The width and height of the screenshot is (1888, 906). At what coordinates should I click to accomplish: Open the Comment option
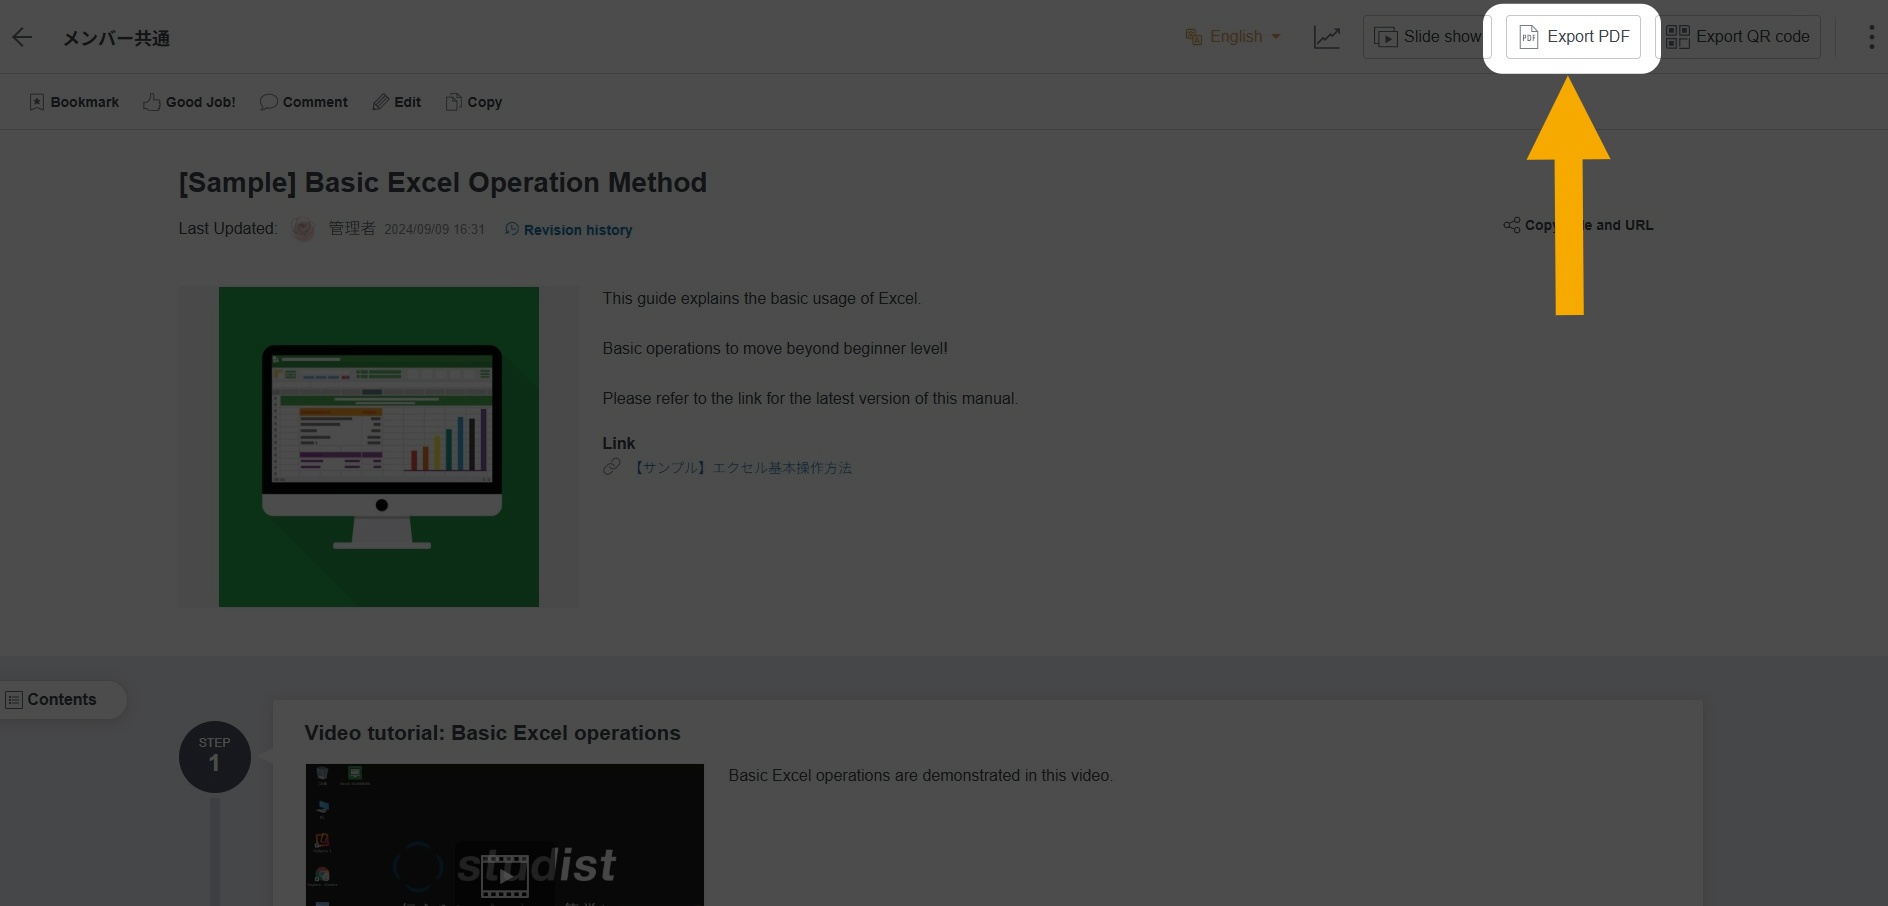click(304, 102)
